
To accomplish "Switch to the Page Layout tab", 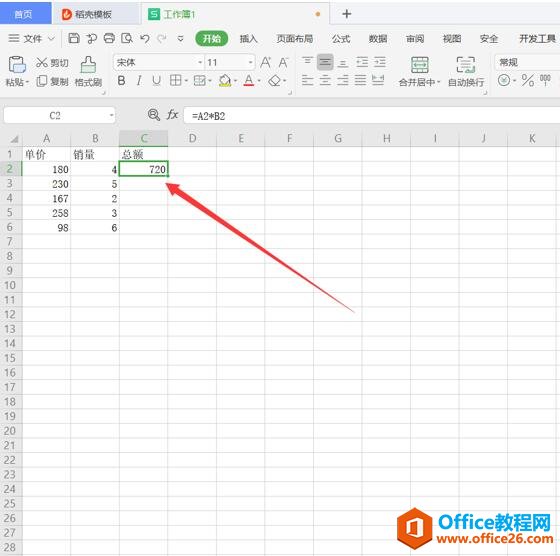I will pyautogui.click(x=295, y=38).
